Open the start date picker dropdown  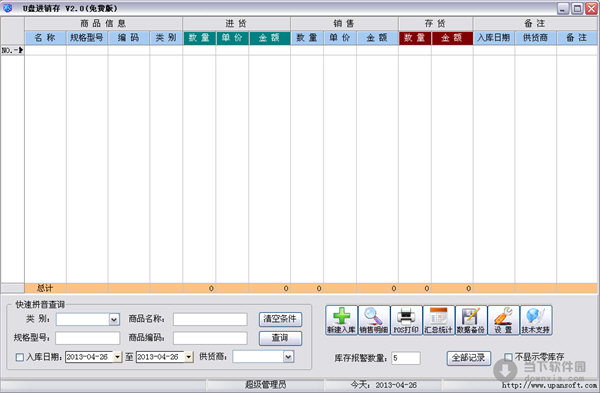pyautogui.click(x=117, y=357)
